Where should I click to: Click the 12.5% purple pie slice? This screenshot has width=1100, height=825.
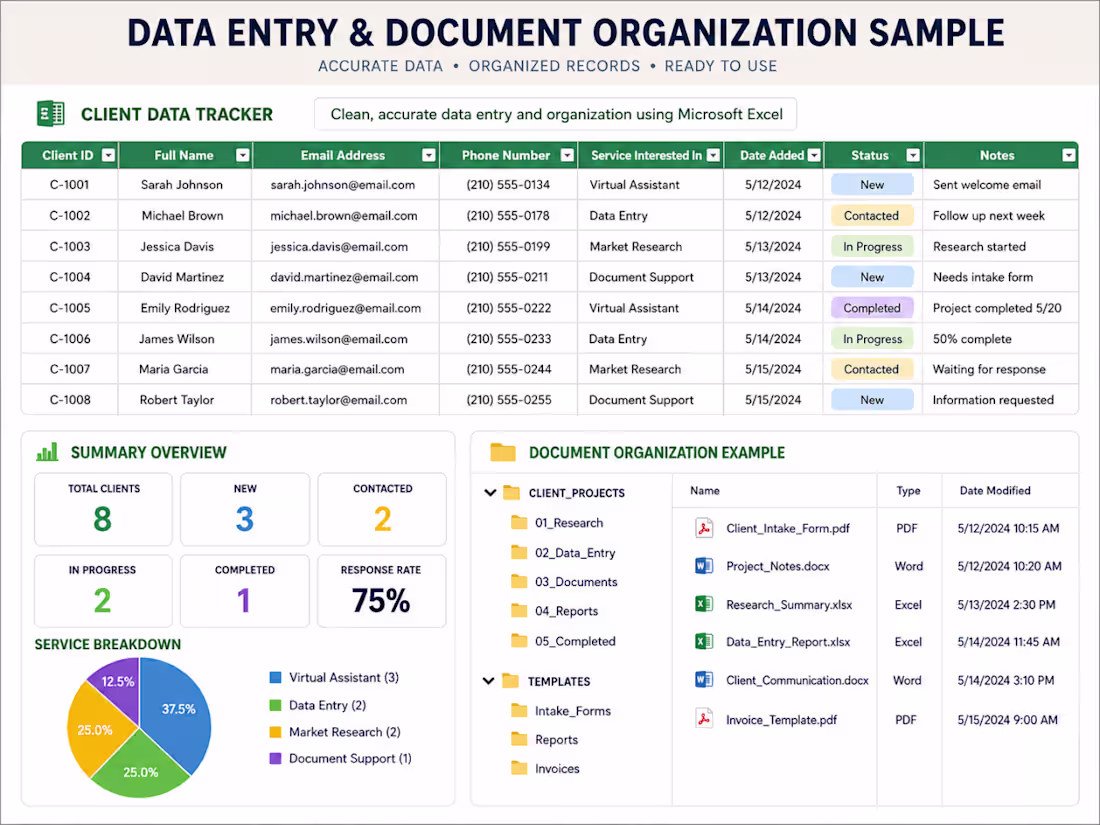[116, 683]
